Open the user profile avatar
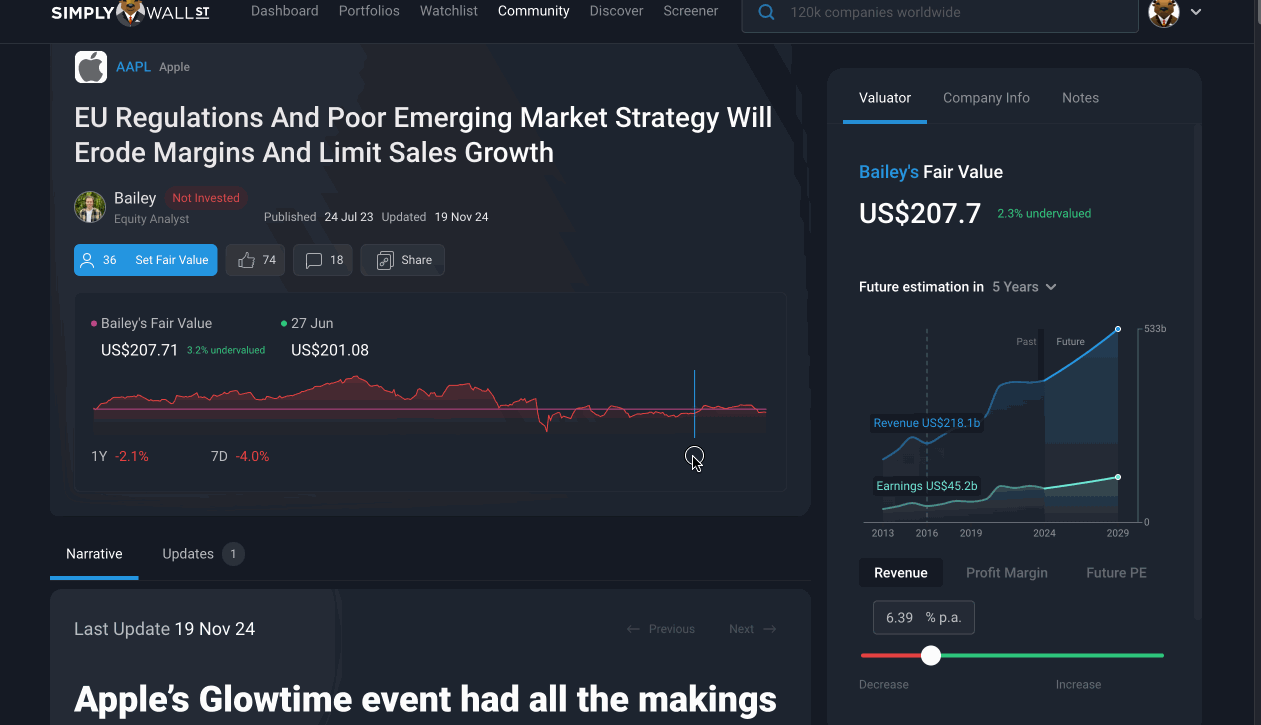This screenshot has height=725, width=1261. [x=1164, y=13]
